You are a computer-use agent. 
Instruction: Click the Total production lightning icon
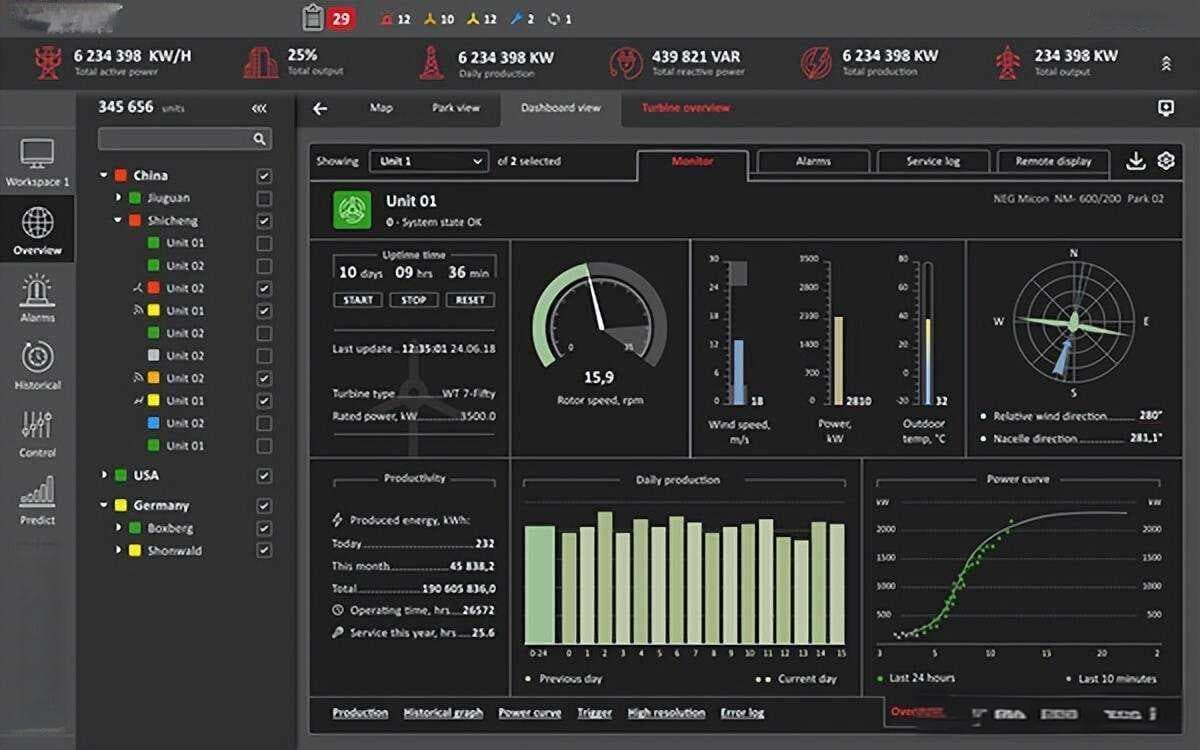pyautogui.click(x=816, y=63)
